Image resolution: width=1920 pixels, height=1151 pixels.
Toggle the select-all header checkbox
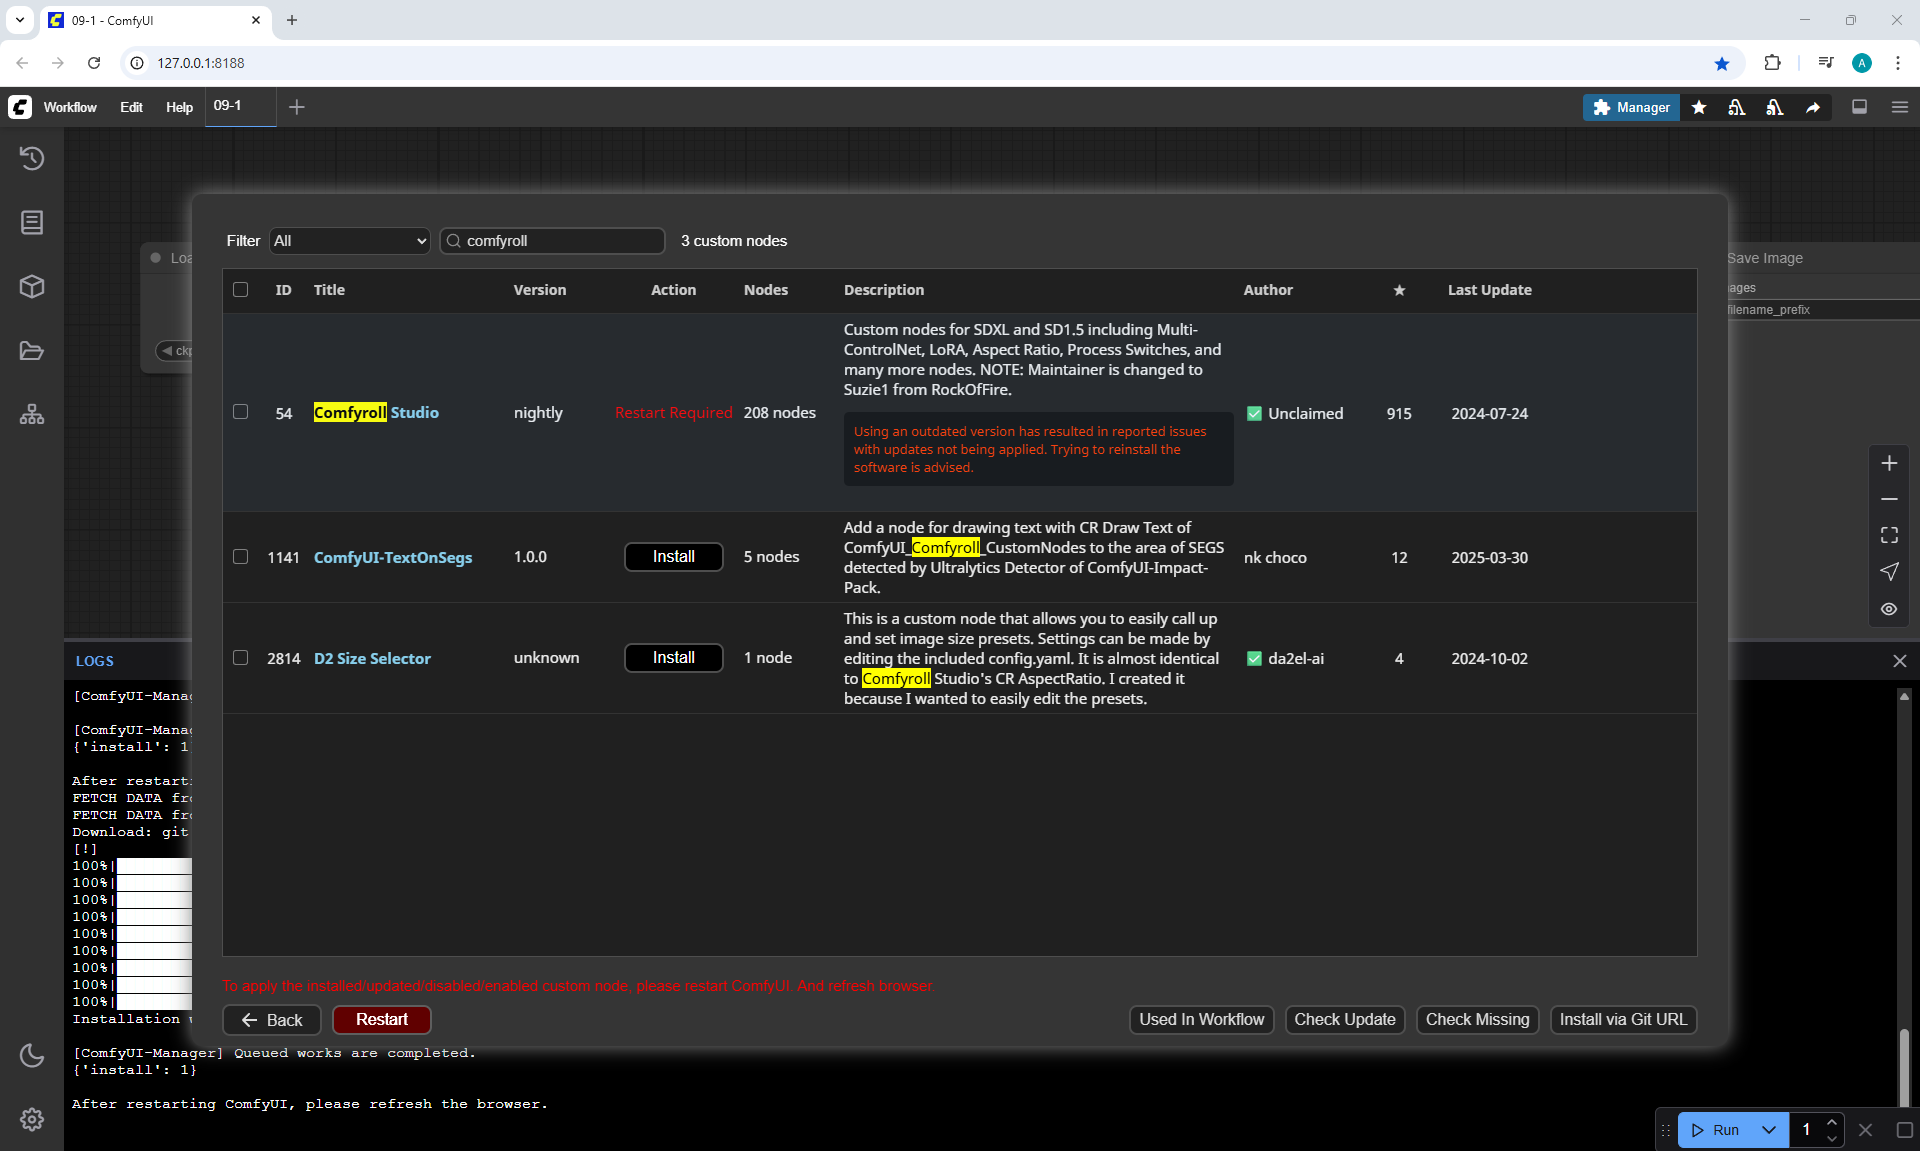coord(240,290)
